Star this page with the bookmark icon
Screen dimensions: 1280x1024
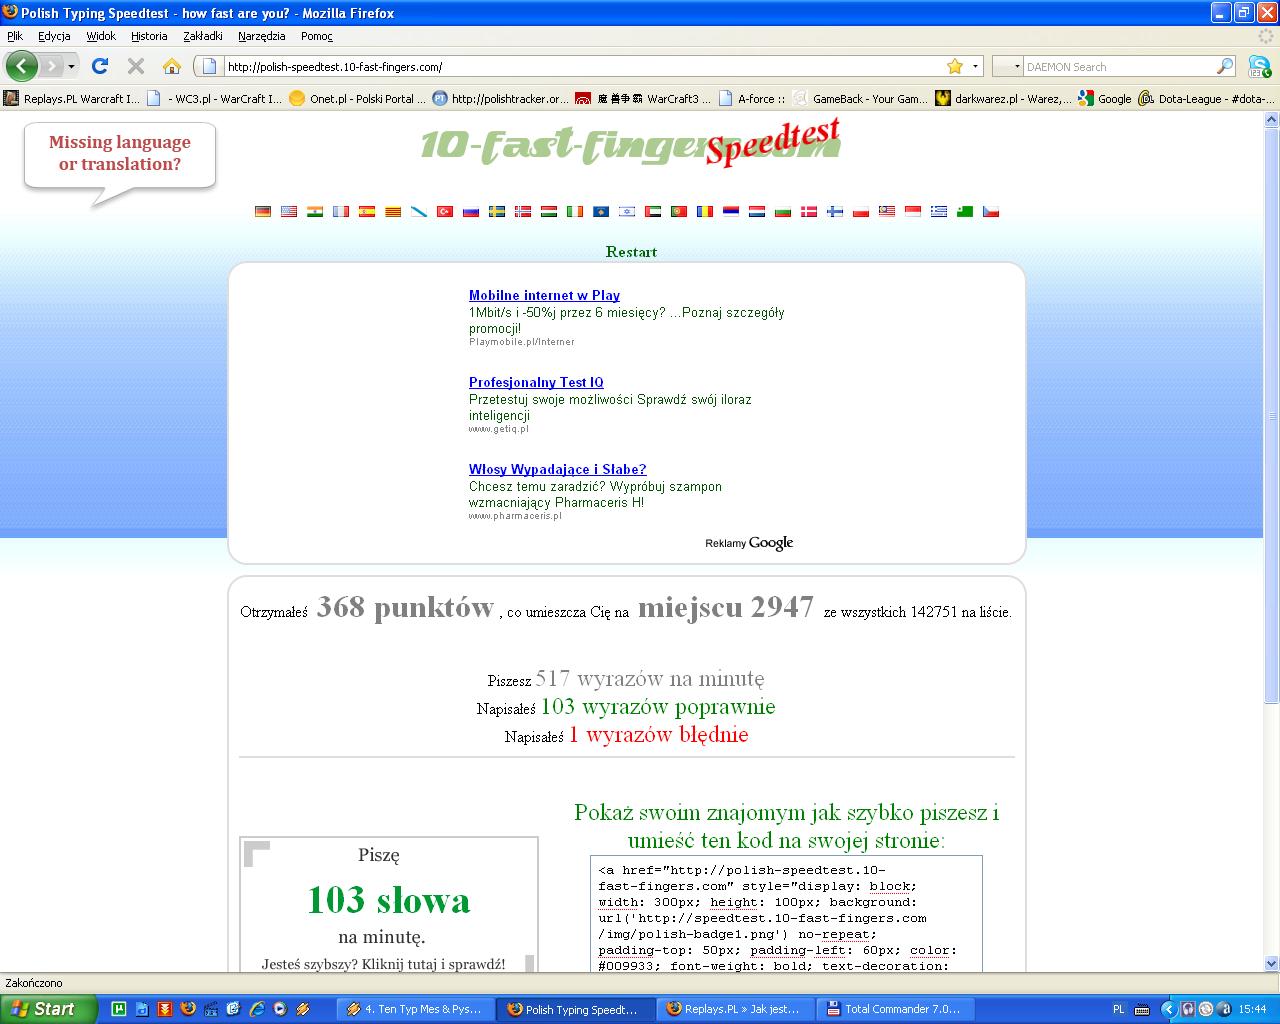pyautogui.click(x=954, y=66)
